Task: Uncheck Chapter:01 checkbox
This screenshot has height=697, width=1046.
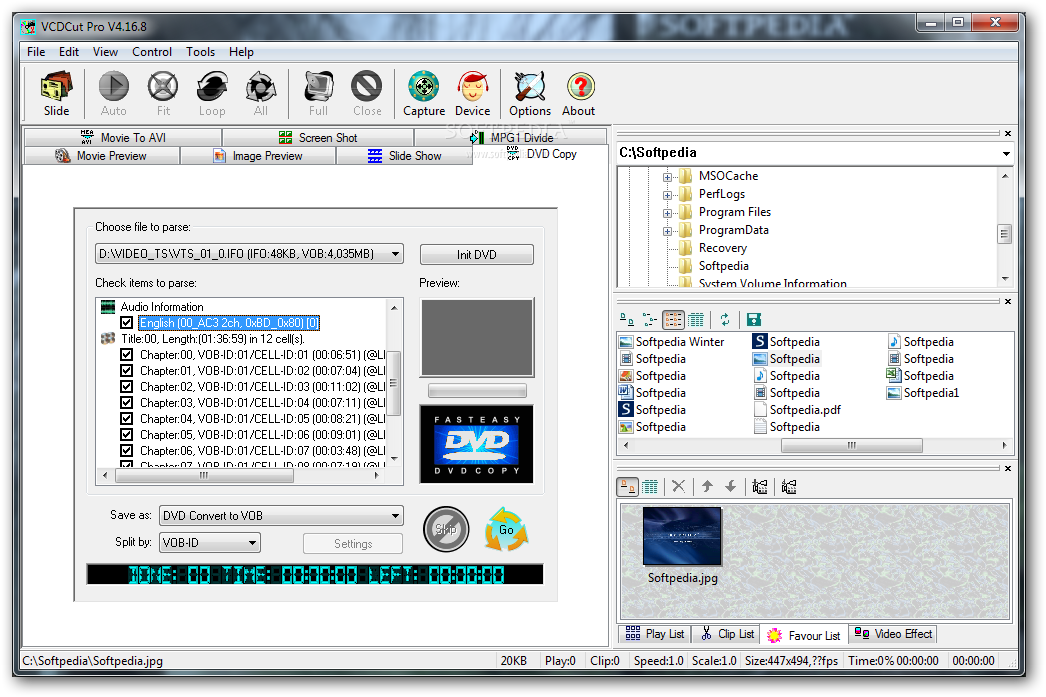Action: click(x=126, y=371)
